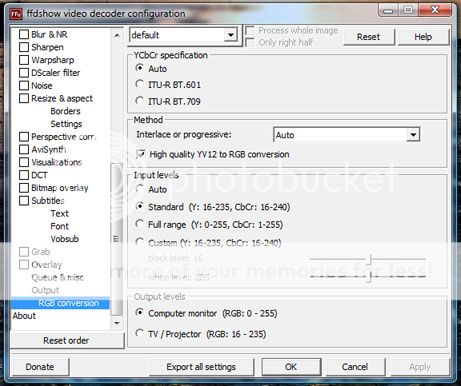This screenshot has height=386, width=461.
Task: Click the Reset button
Action: 368,37
